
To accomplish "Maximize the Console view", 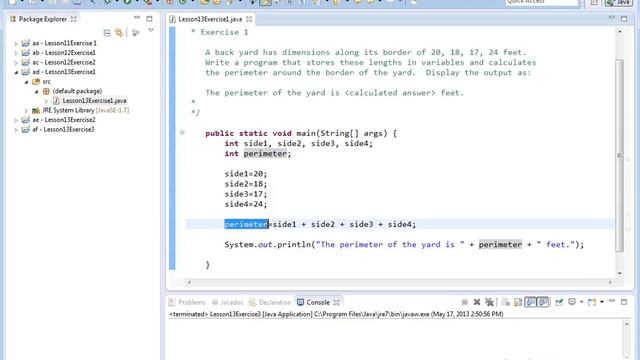I will pos(624,302).
